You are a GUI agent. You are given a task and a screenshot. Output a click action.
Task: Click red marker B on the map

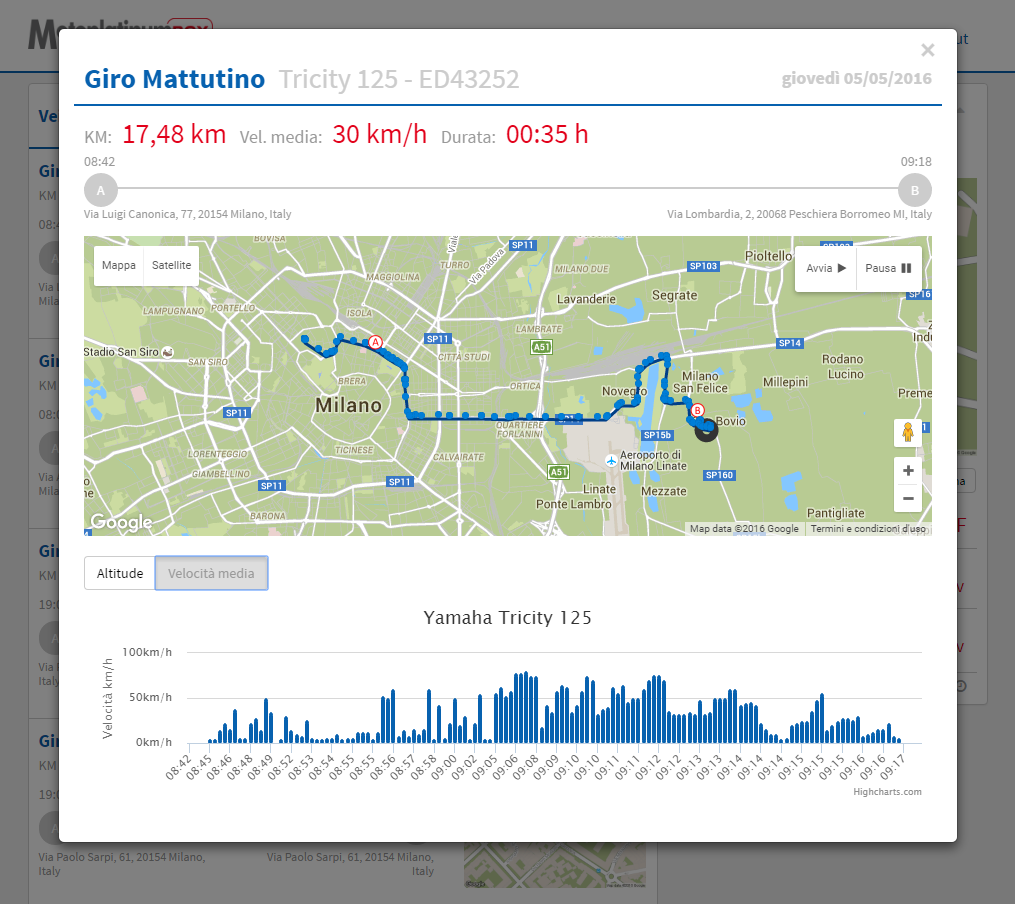click(697, 410)
